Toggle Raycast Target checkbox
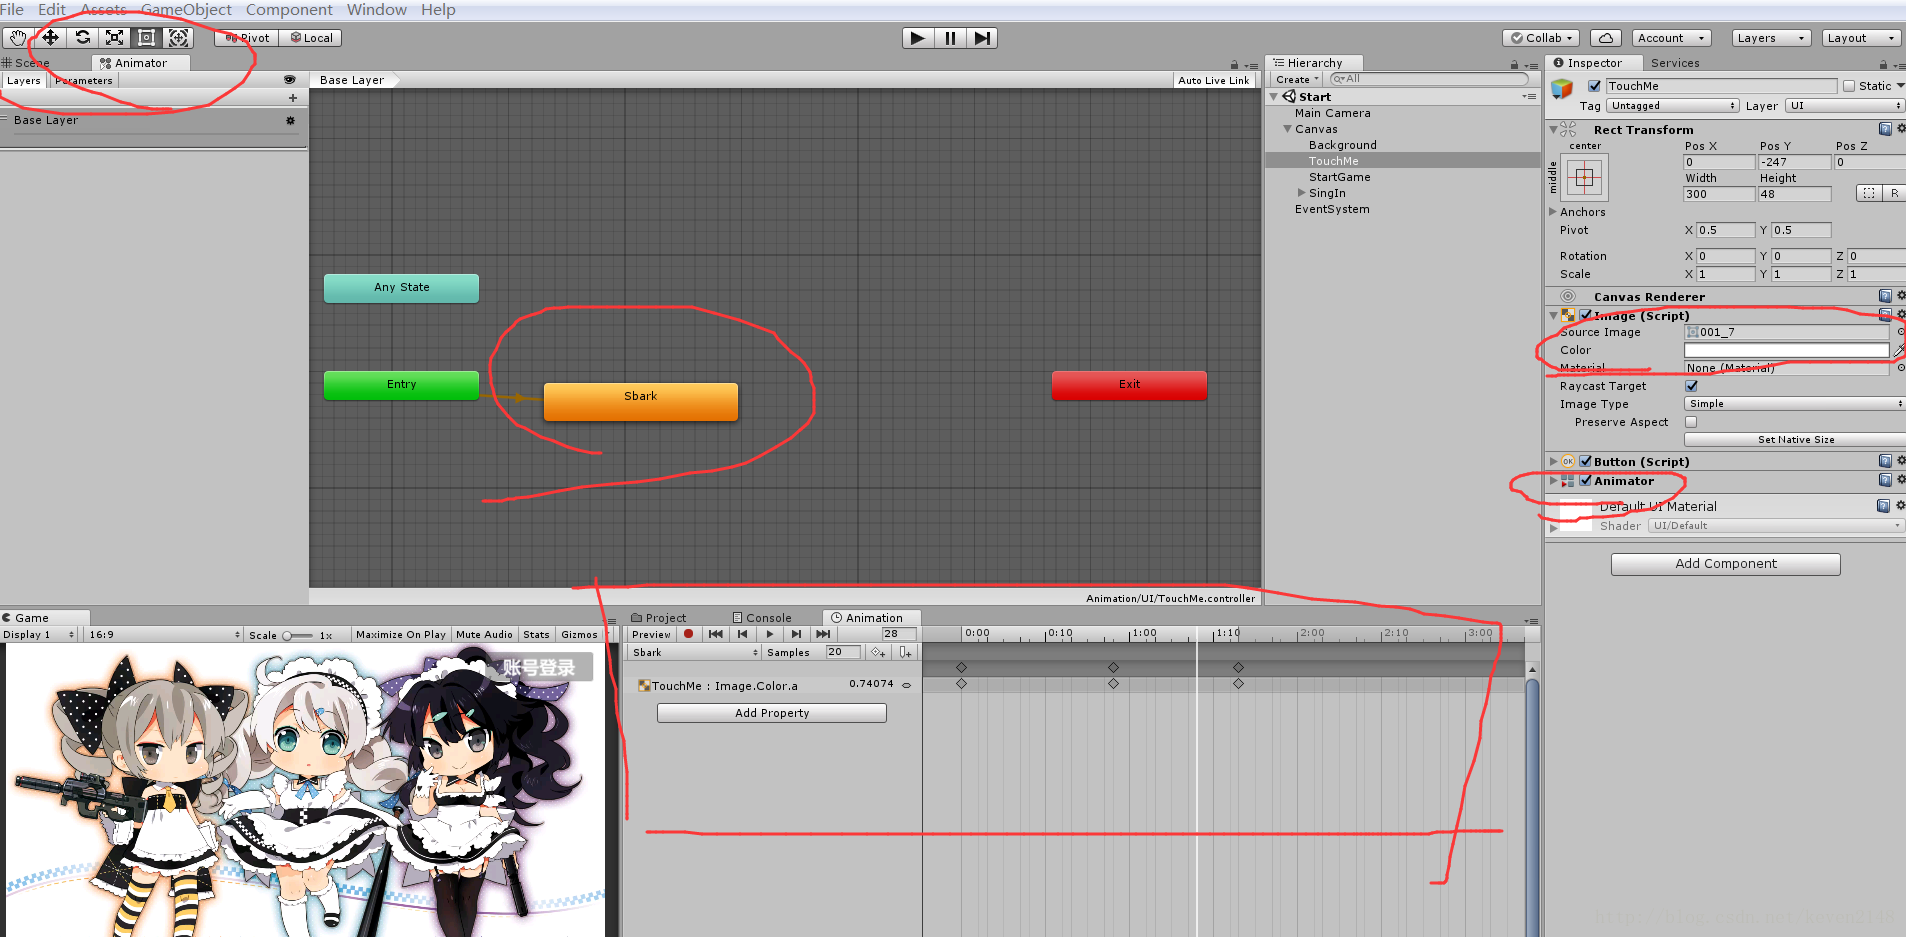This screenshot has height=937, width=1906. click(1691, 386)
